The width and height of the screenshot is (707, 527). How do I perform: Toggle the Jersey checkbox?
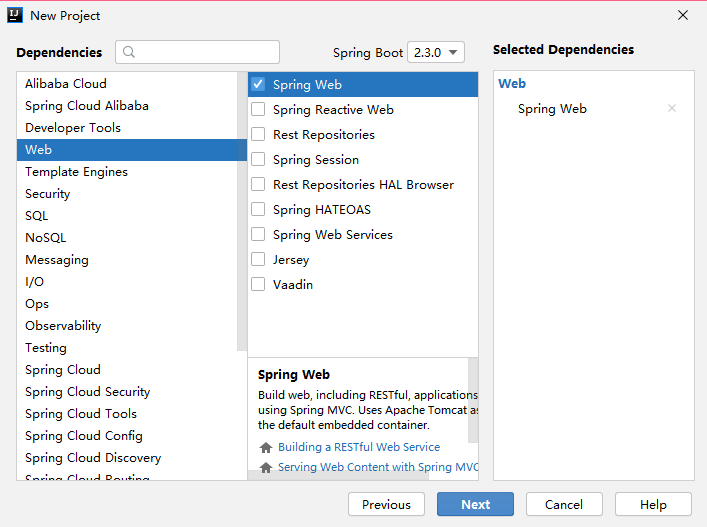(x=258, y=260)
